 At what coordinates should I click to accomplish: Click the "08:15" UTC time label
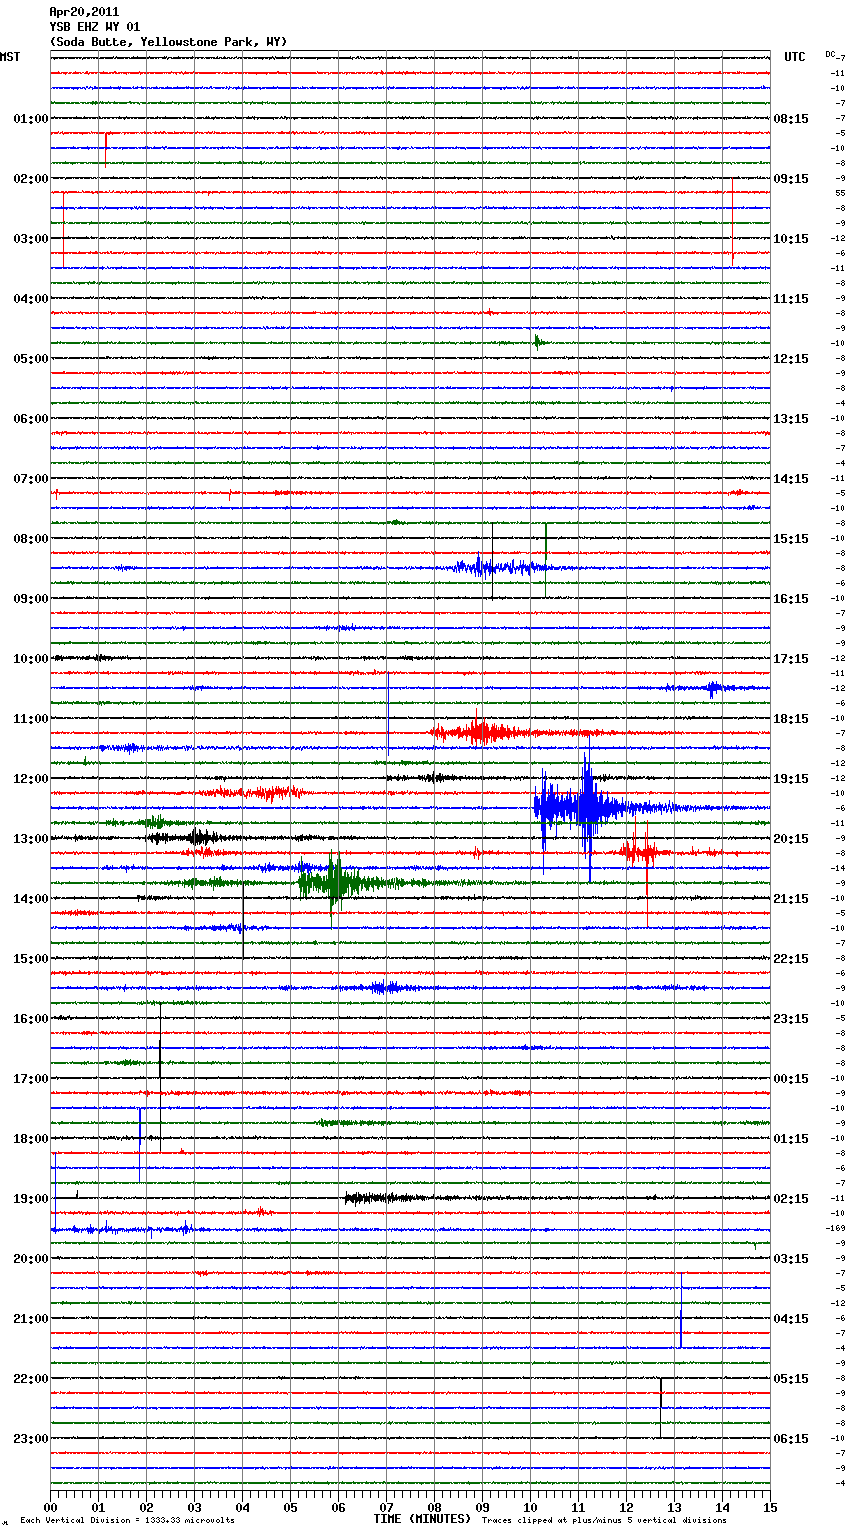(x=791, y=119)
